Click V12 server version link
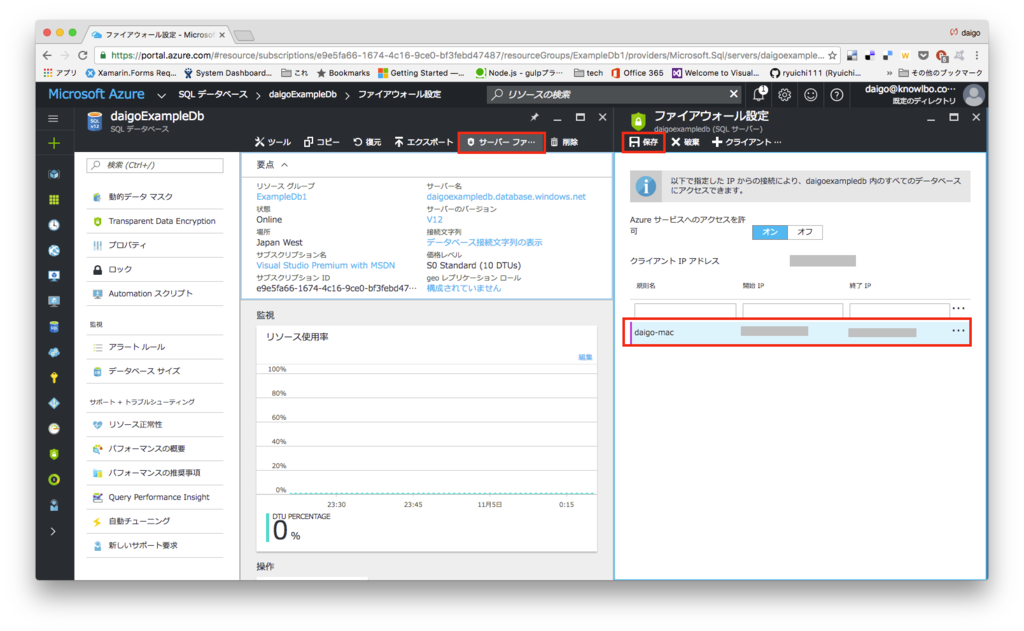Image resolution: width=1024 pixels, height=631 pixels. click(x=434, y=219)
